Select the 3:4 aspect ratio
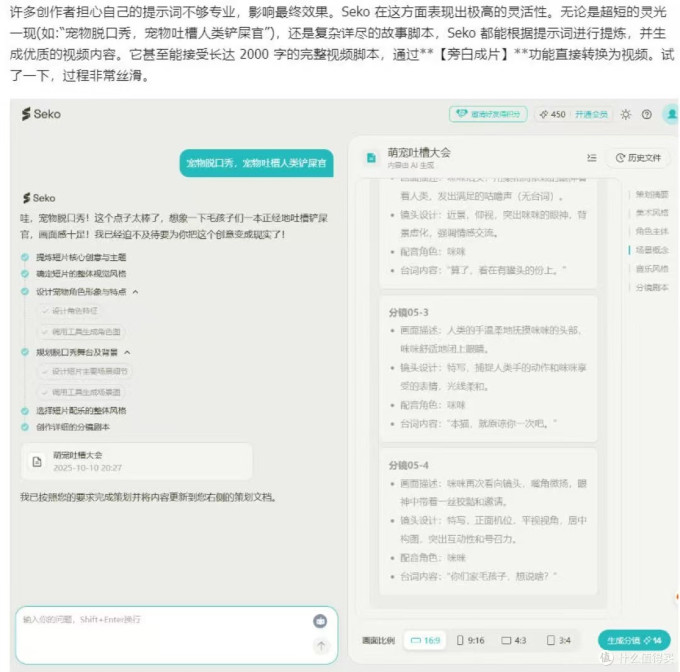Screen dimensions: 680x672 coord(559,640)
